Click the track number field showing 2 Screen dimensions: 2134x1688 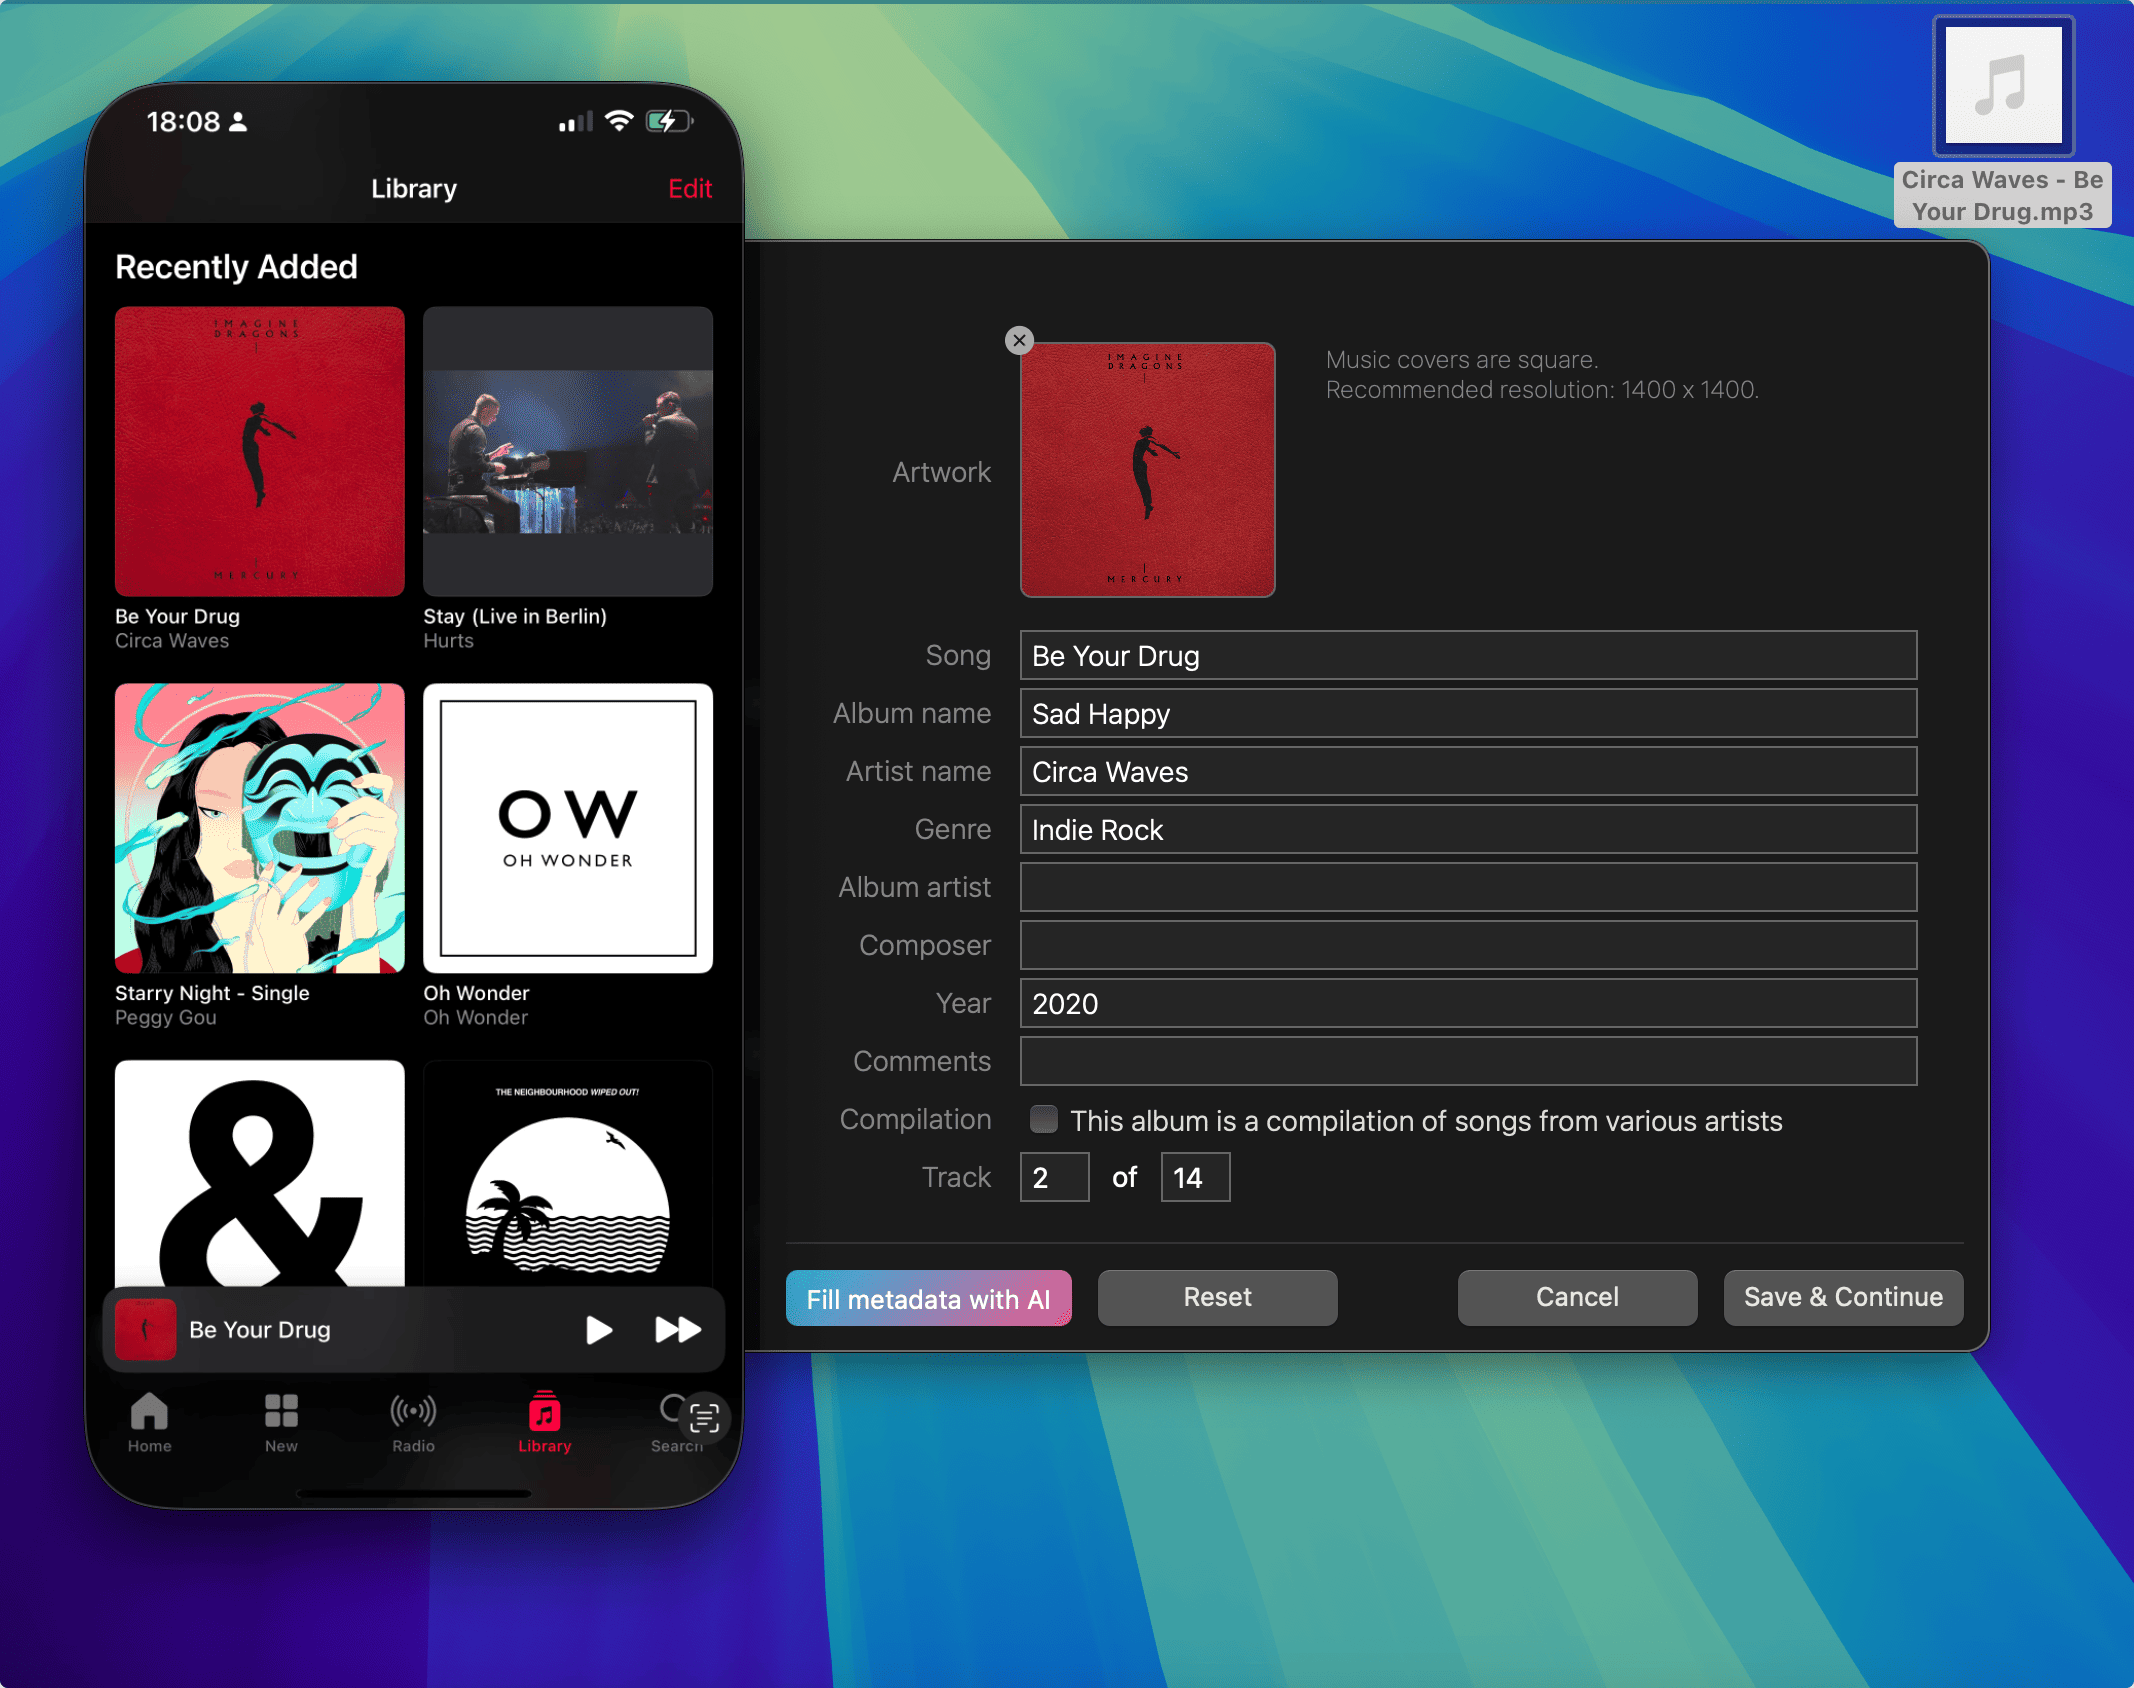(x=1055, y=1178)
